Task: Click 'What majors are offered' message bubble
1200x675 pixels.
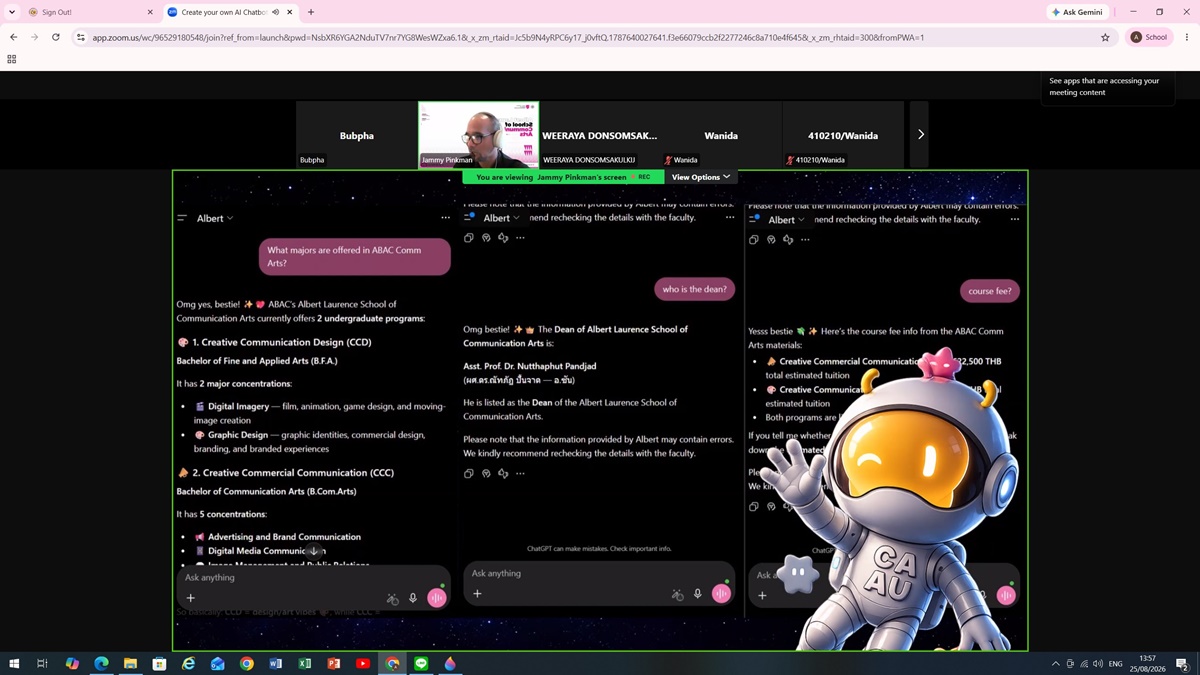Action: (355, 257)
